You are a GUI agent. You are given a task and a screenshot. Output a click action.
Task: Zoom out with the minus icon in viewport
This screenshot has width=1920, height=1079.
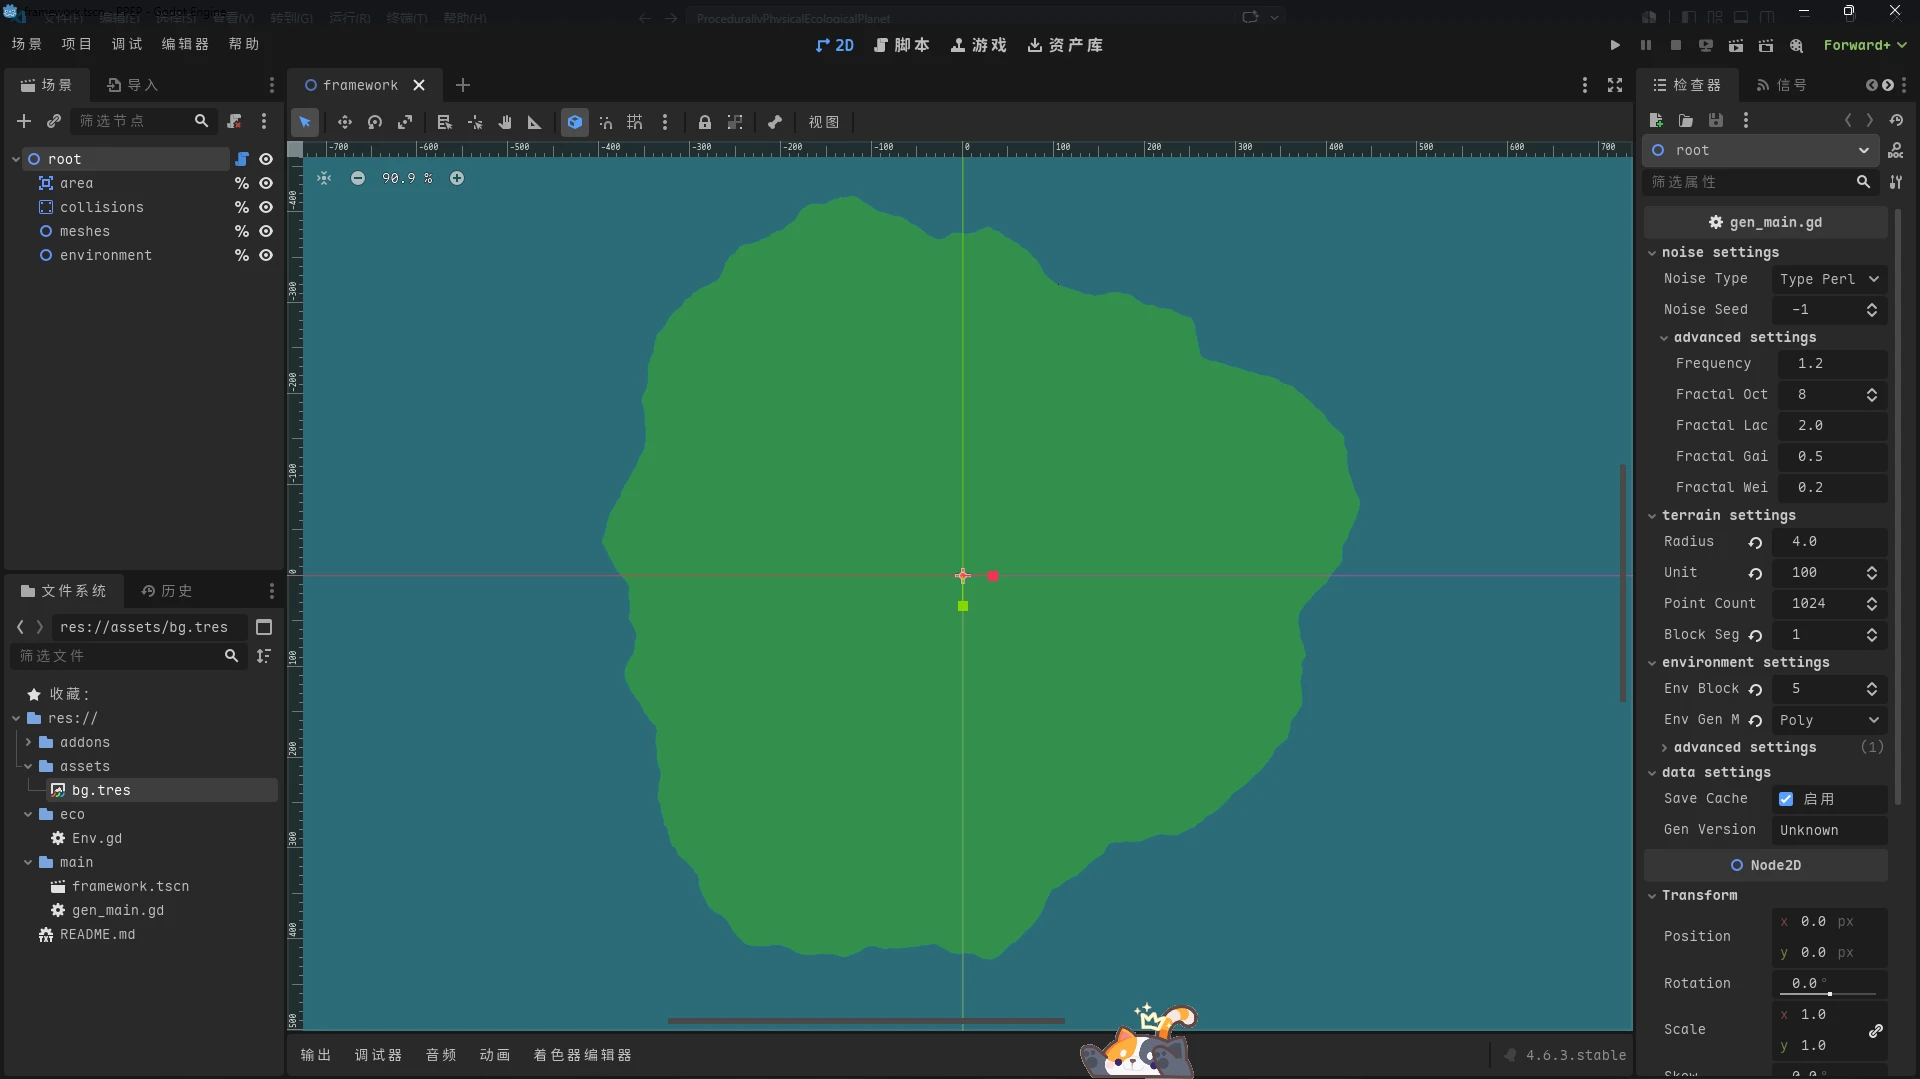click(358, 178)
